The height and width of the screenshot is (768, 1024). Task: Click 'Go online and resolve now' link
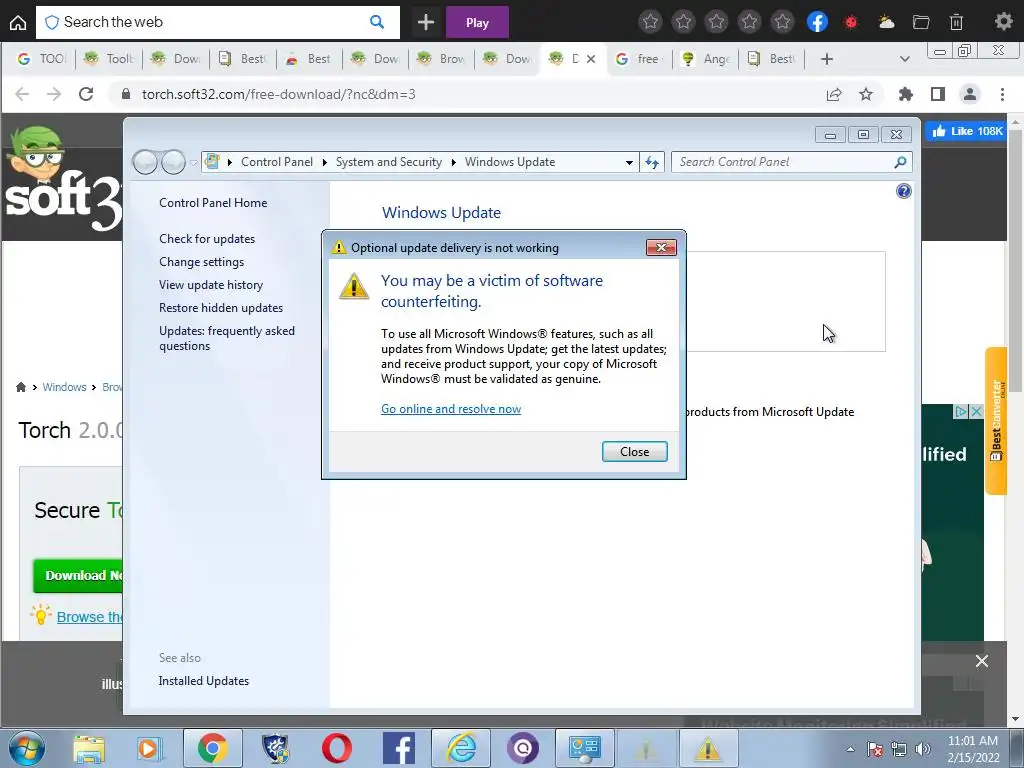451,409
